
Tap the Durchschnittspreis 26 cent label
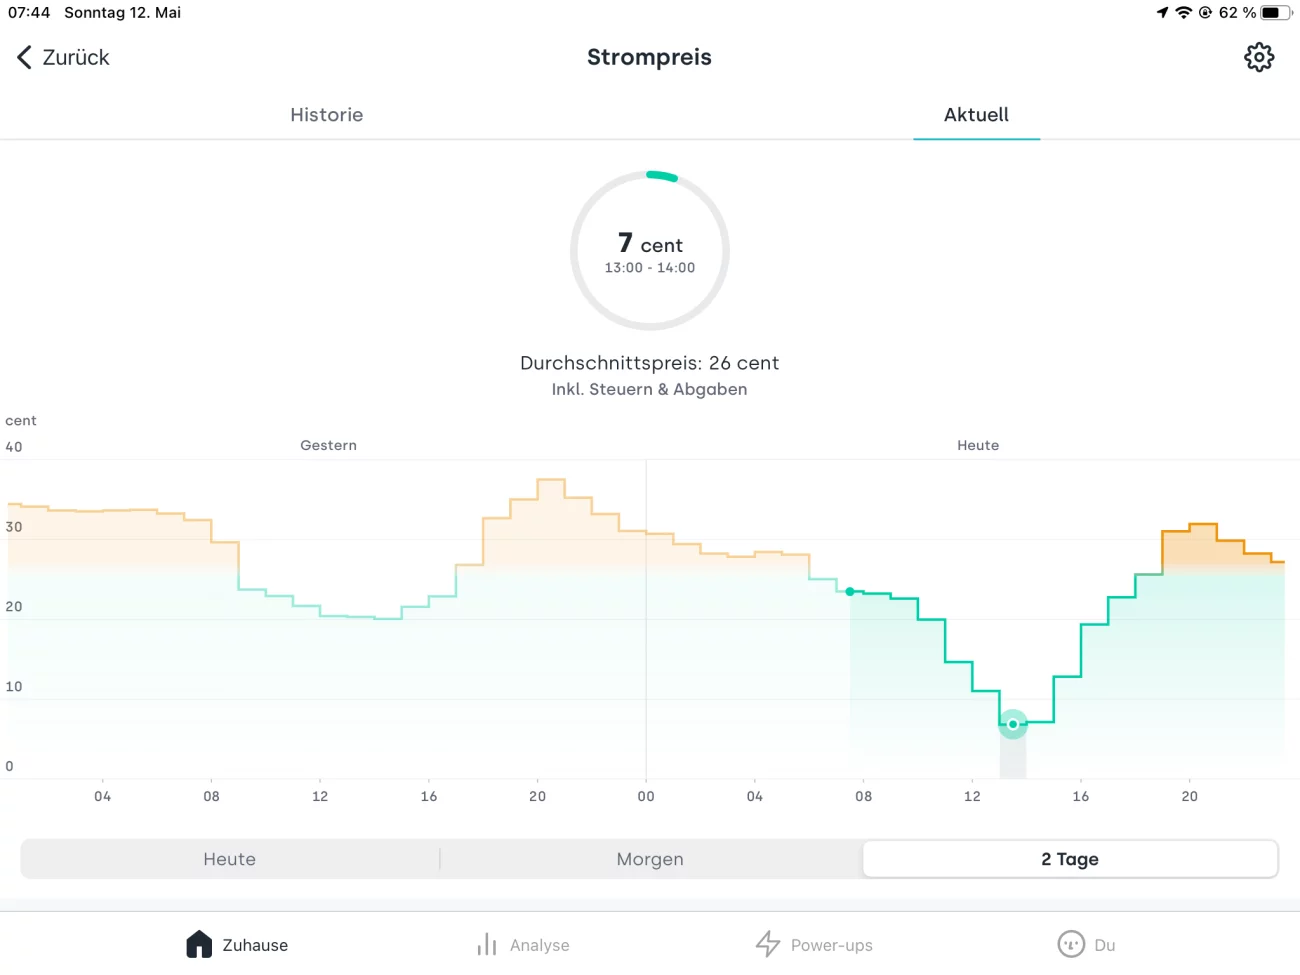pyautogui.click(x=650, y=363)
